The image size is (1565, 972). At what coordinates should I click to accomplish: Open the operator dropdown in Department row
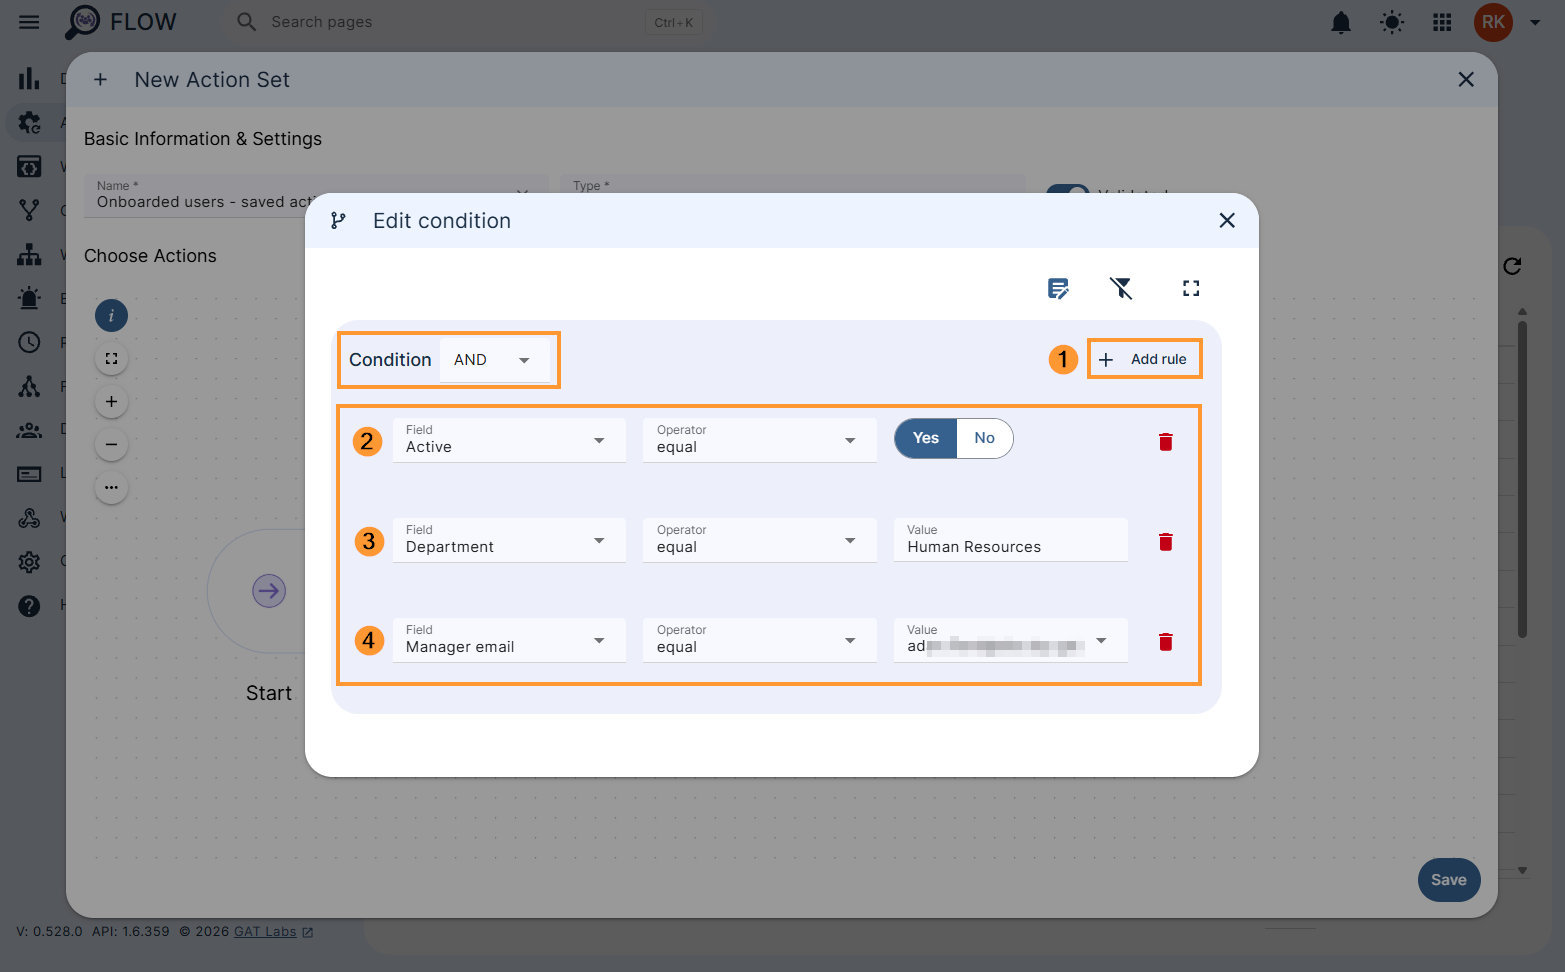pyautogui.click(x=760, y=540)
